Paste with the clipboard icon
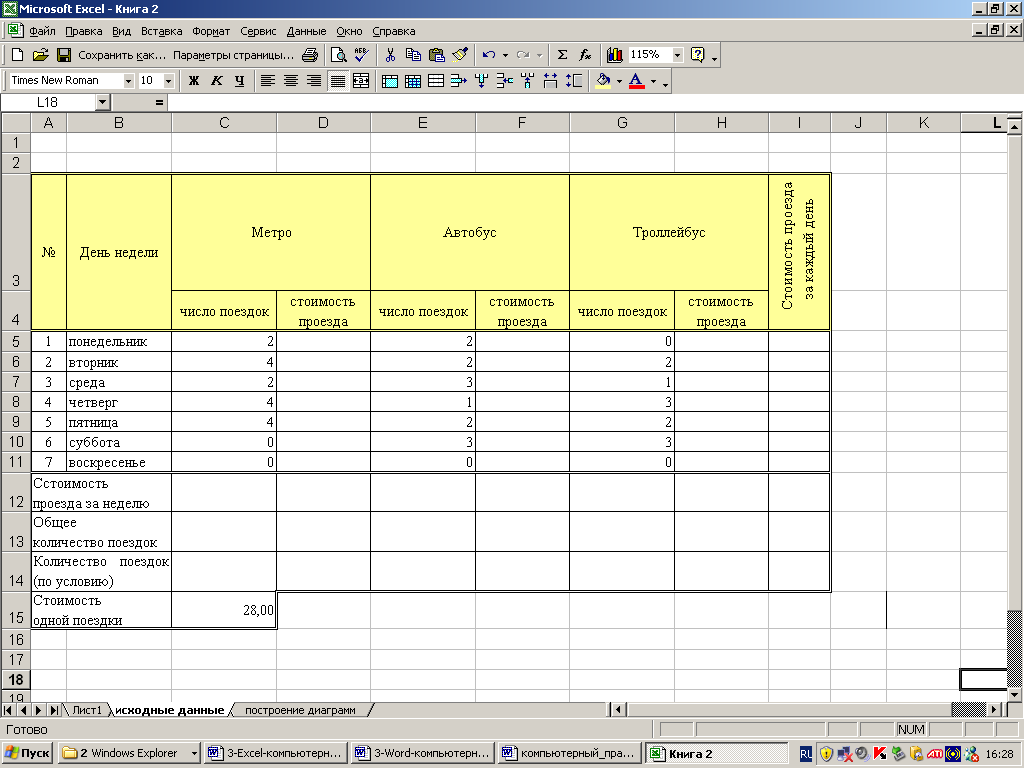This screenshot has width=1024, height=768. click(x=437, y=55)
